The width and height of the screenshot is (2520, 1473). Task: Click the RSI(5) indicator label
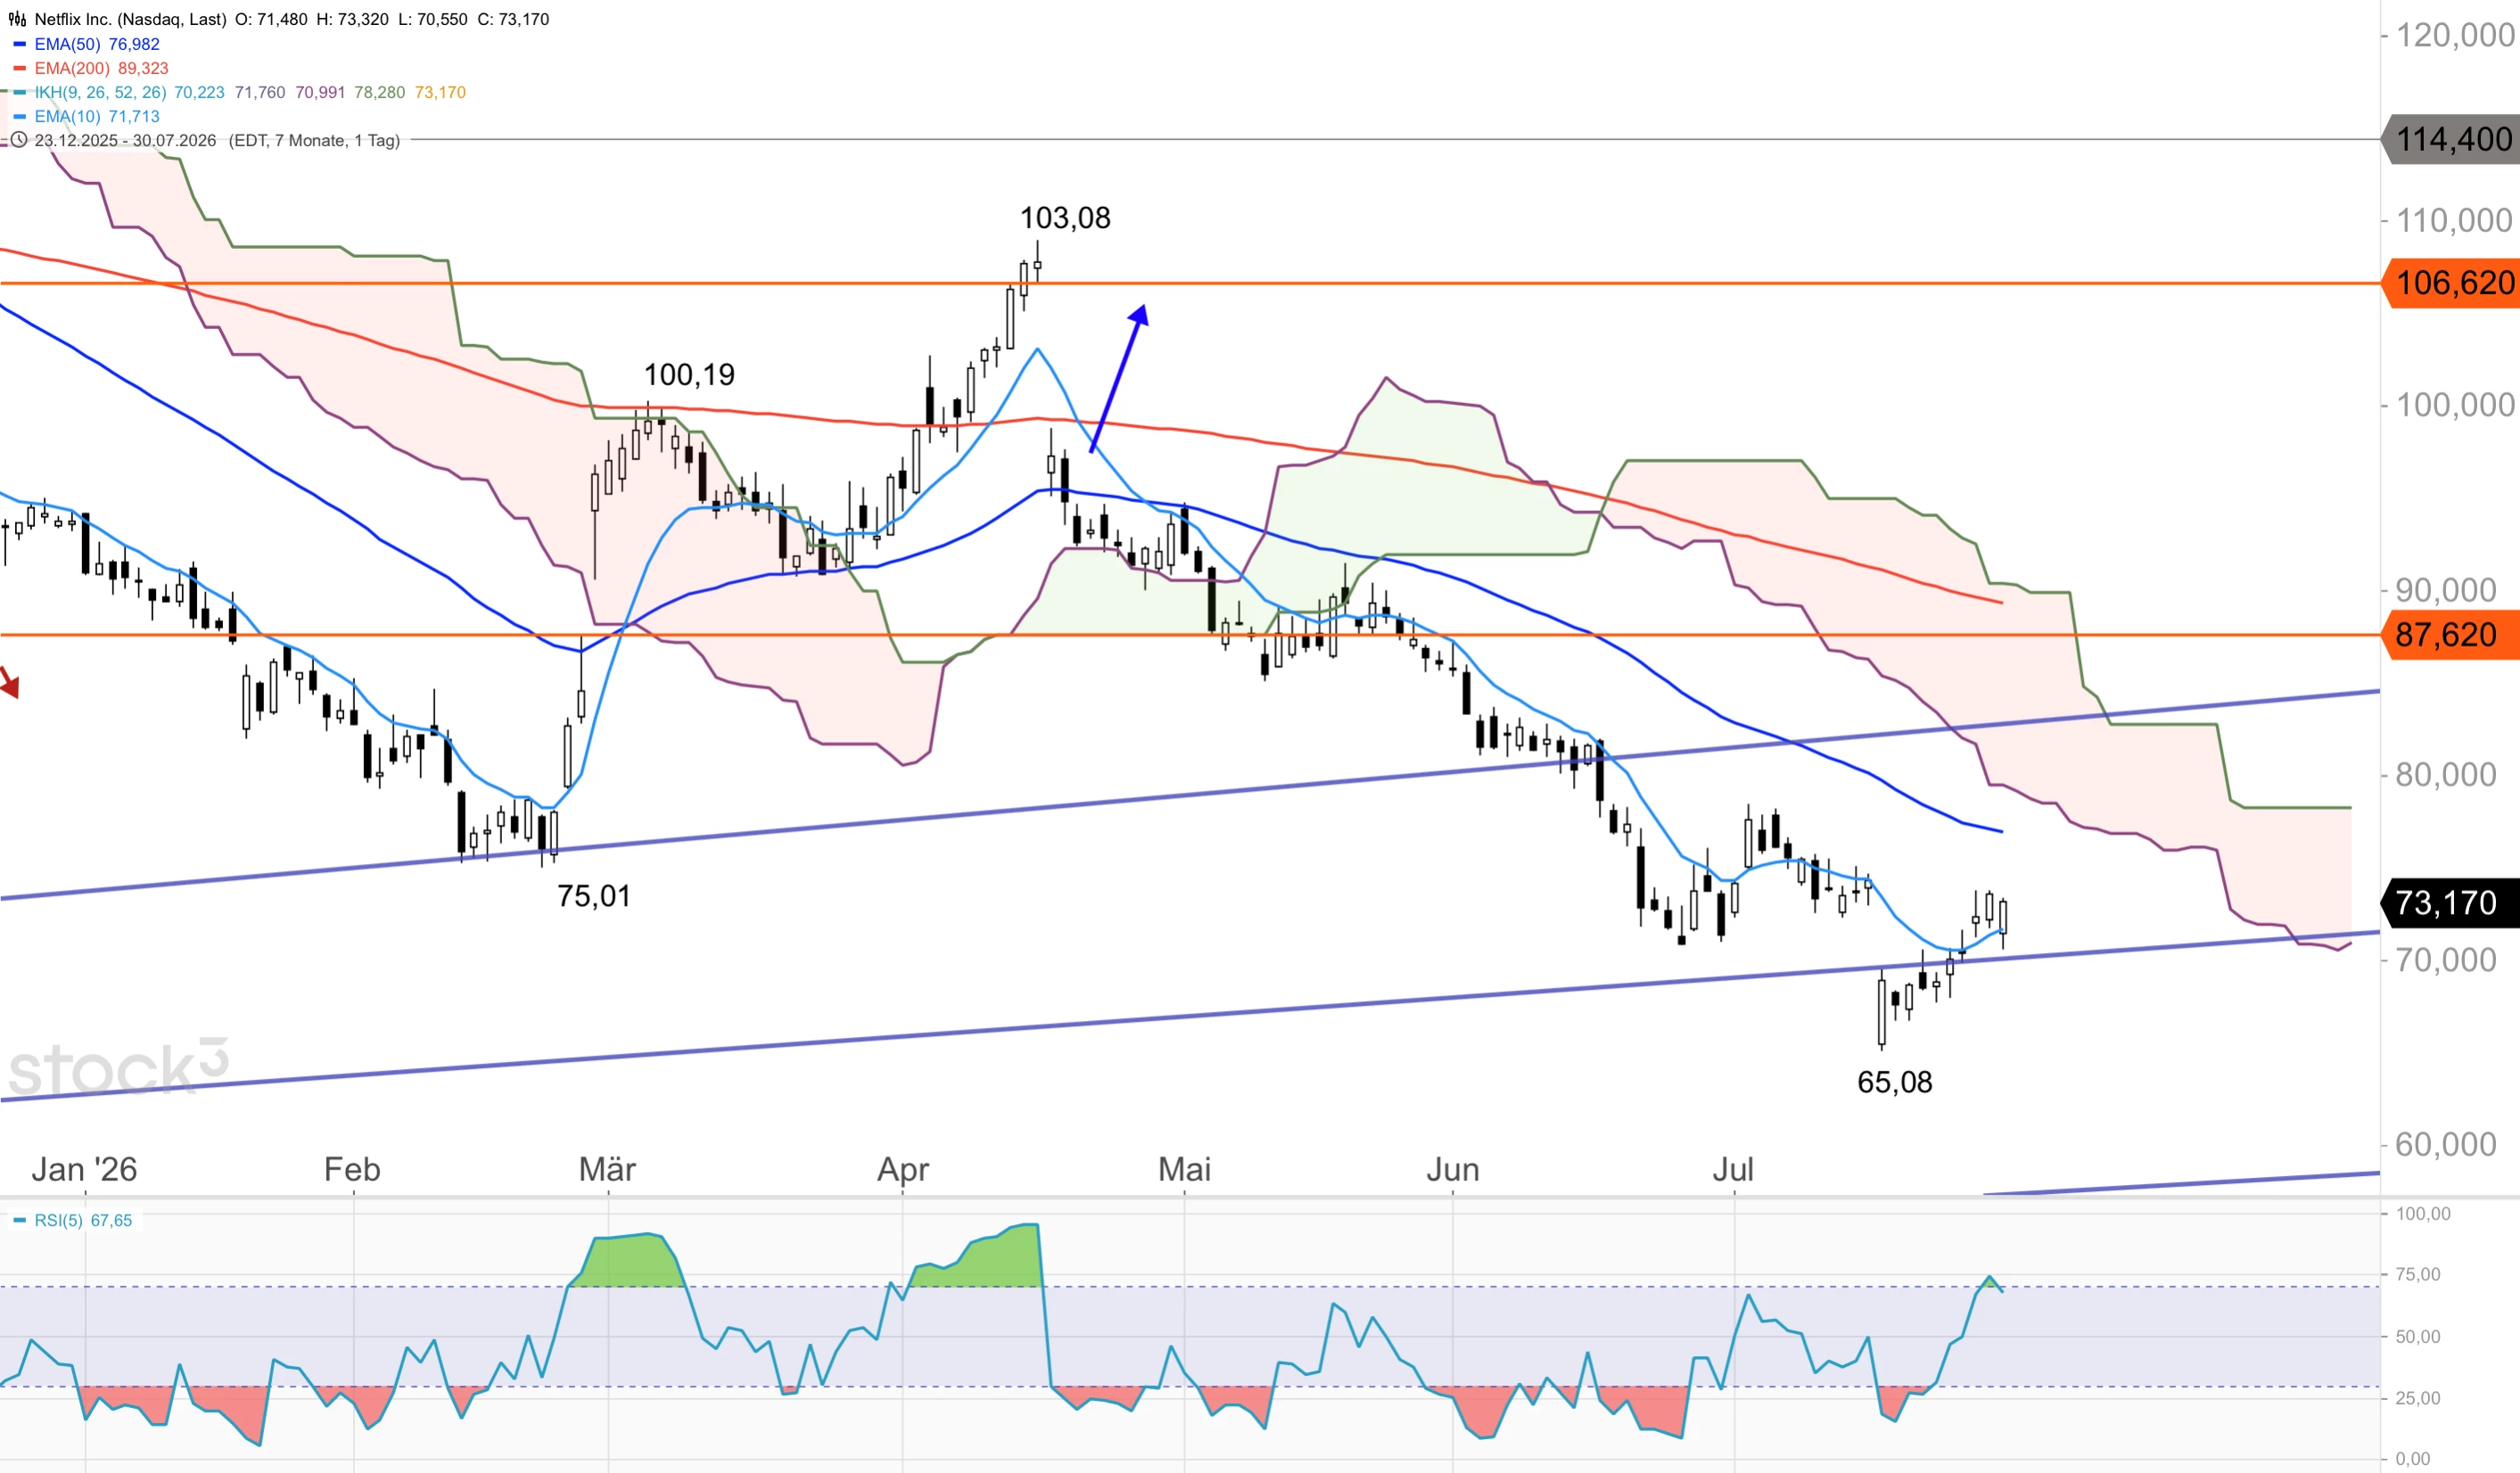pyautogui.click(x=59, y=1220)
